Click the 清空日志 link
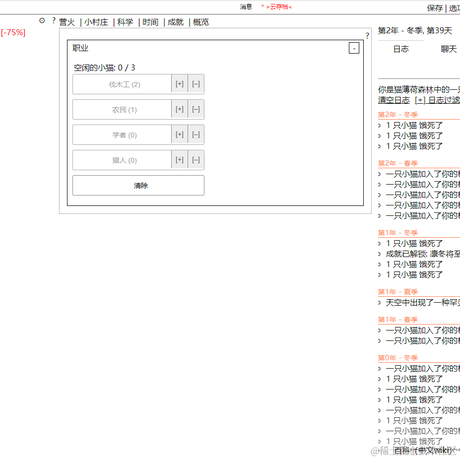The width and height of the screenshot is (460, 460). pyautogui.click(x=394, y=100)
